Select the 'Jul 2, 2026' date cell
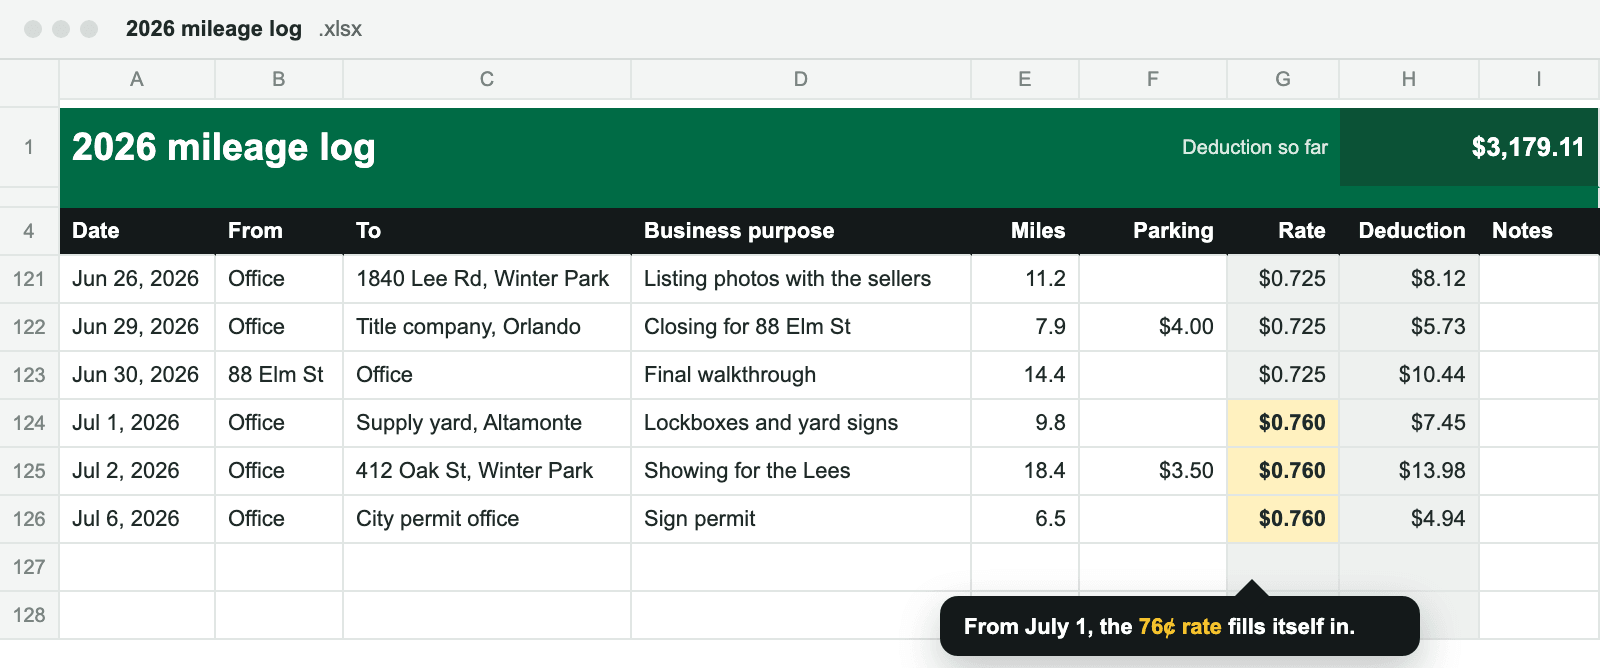This screenshot has width=1600, height=668. click(x=137, y=471)
